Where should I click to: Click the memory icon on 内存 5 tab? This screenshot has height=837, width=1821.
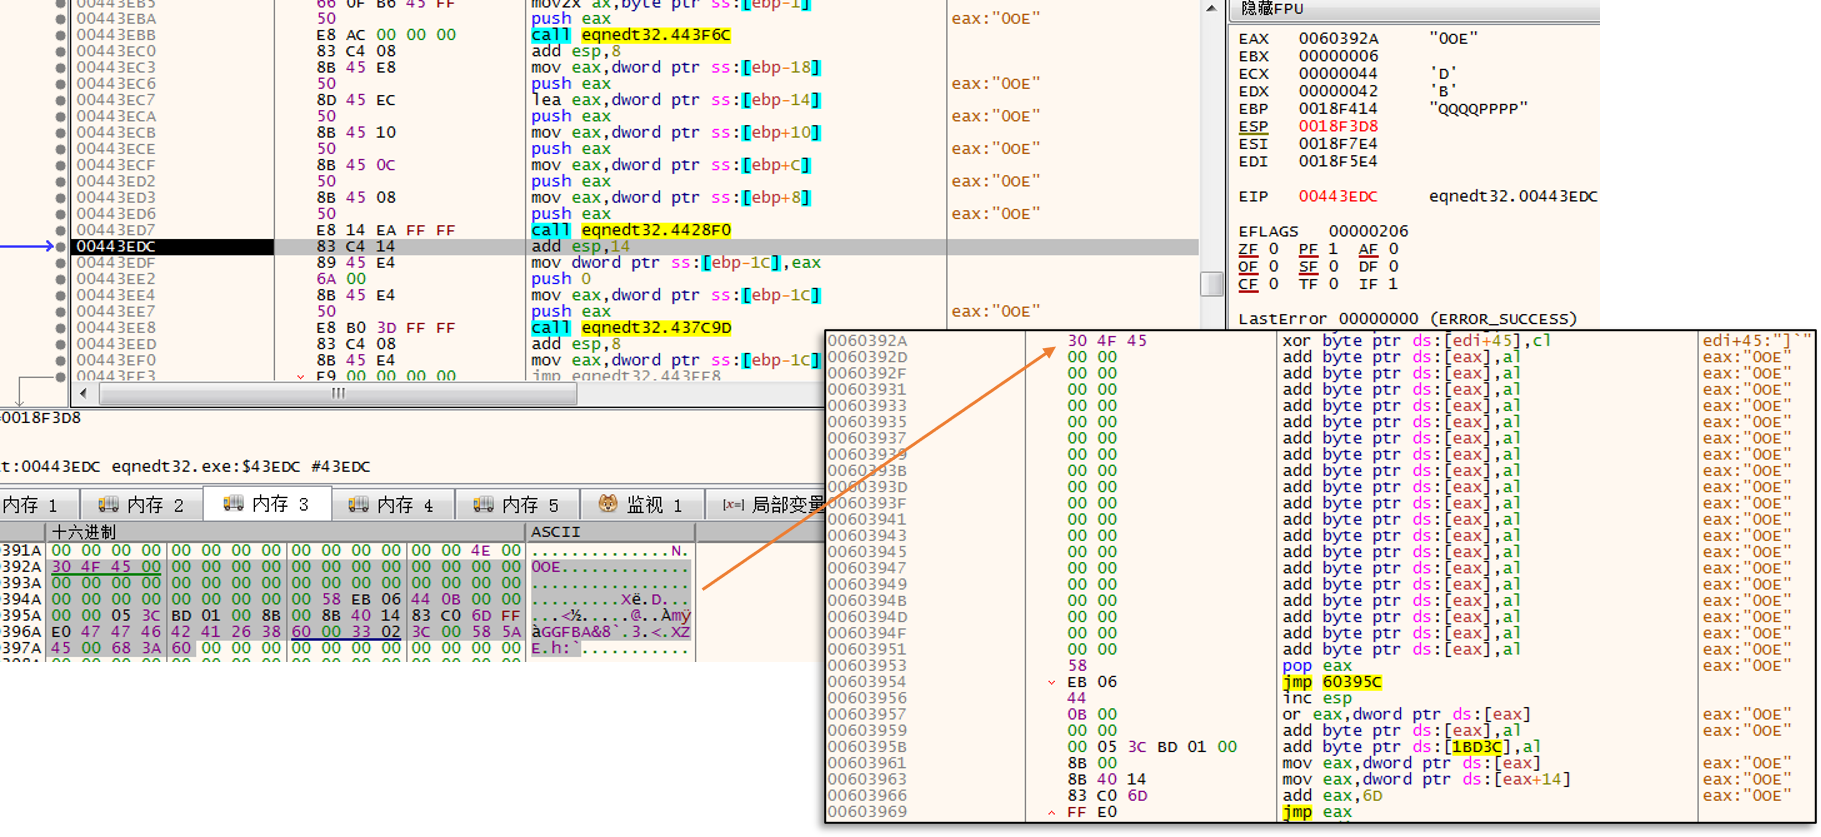click(483, 504)
